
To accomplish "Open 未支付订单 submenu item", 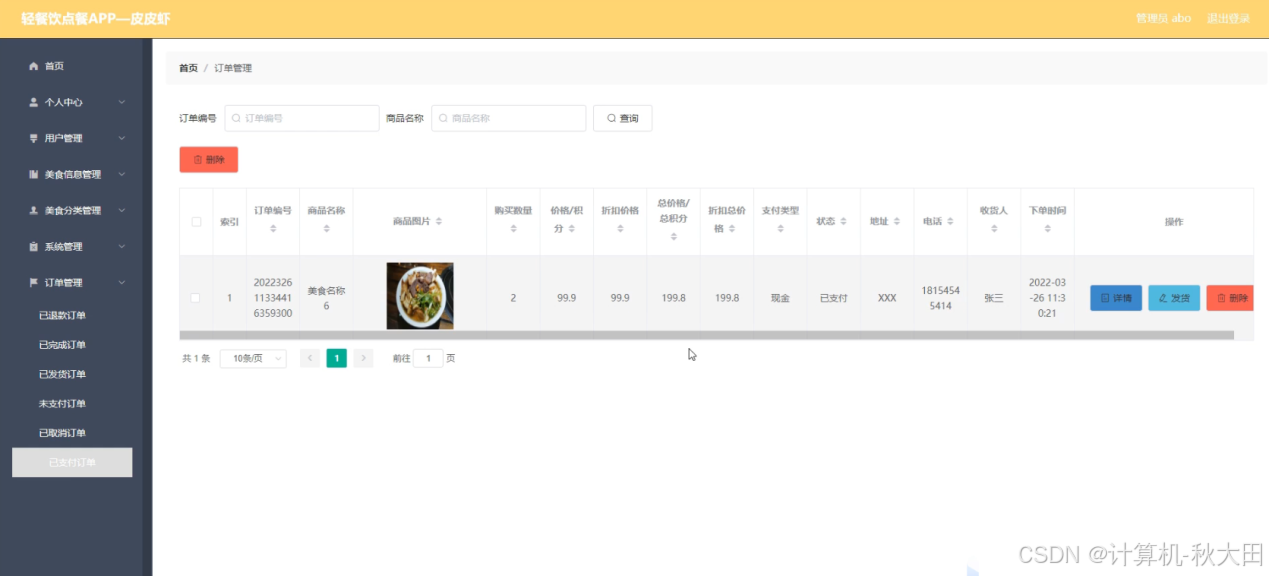I will pos(62,404).
